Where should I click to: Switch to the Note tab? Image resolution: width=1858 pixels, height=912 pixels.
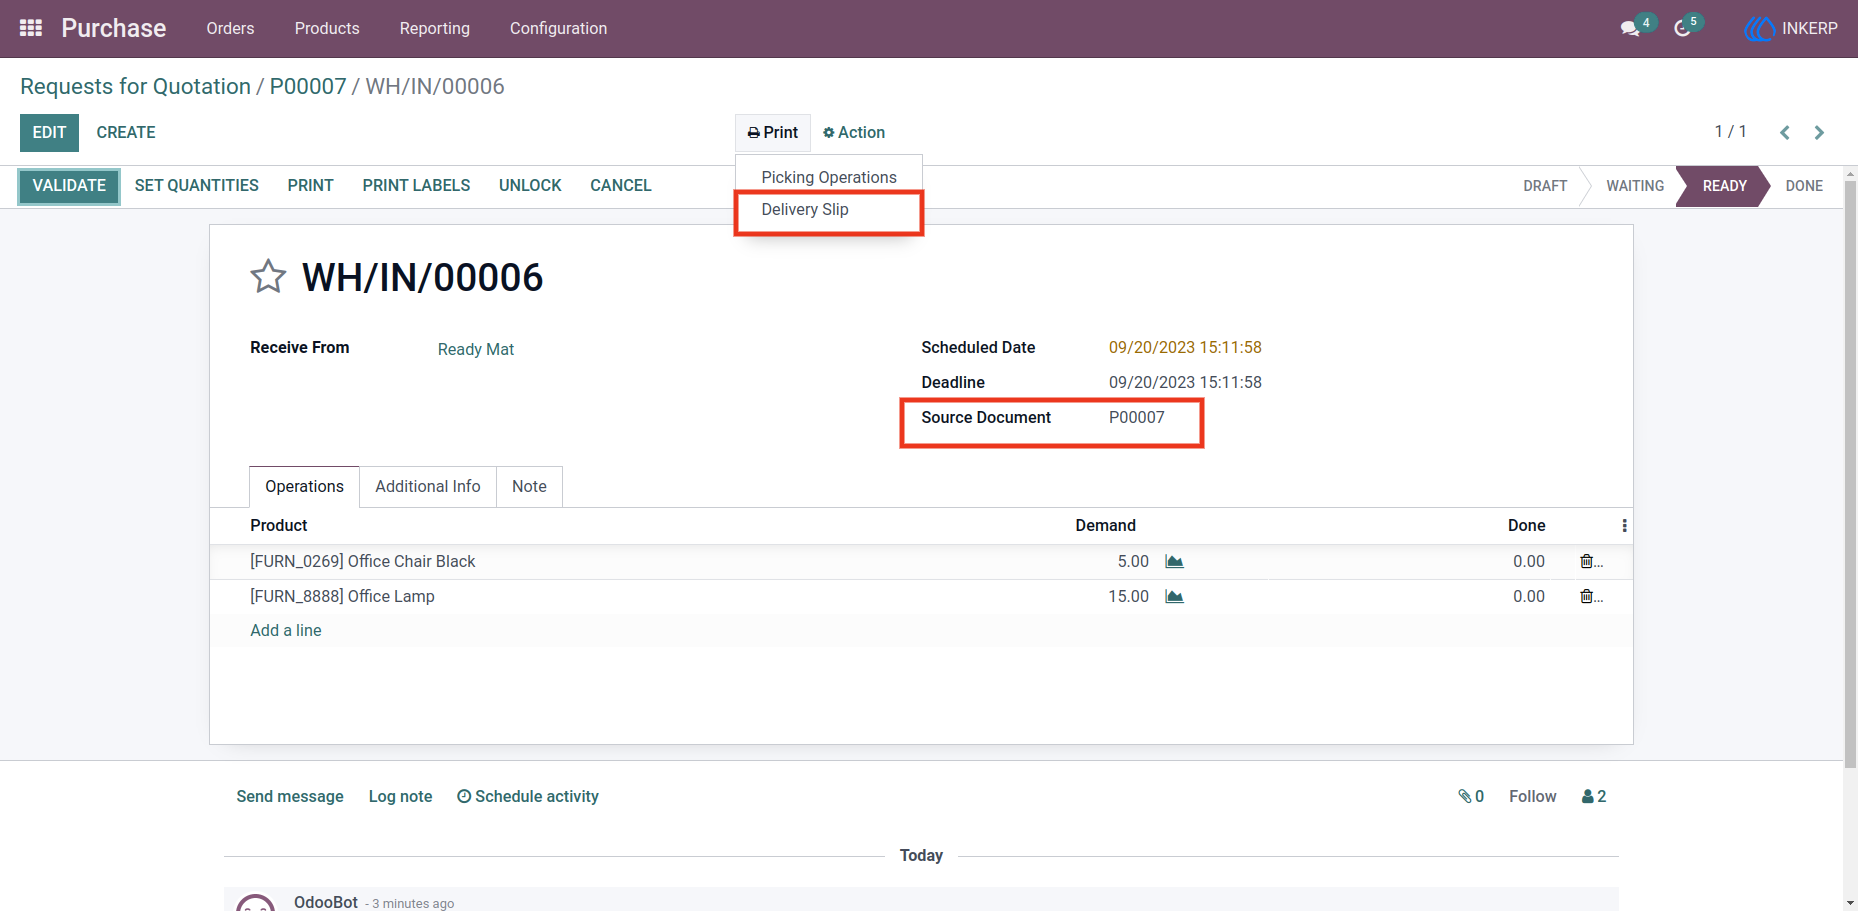point(529,487)
